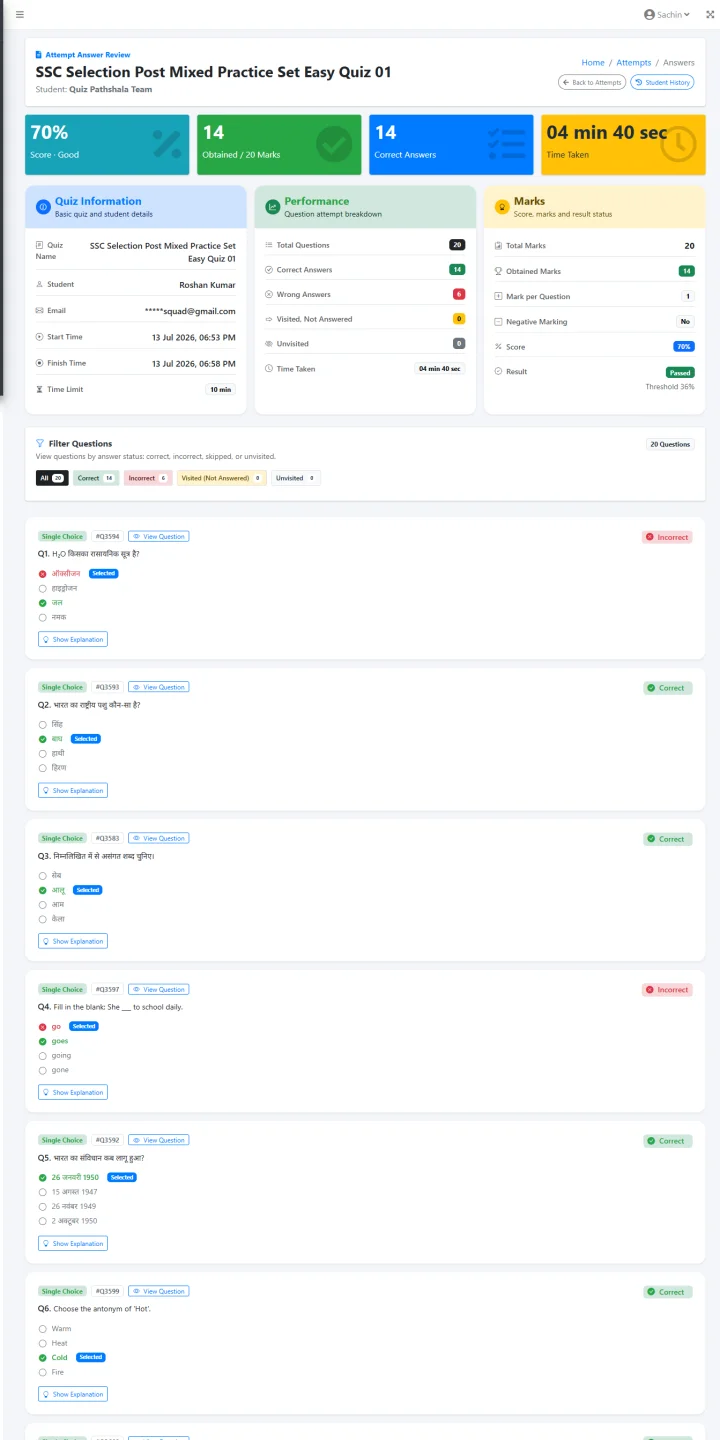Image resolution: width=720 pixels, height=1440 pixels.
Task: Show Explanation for Q3
Action: point(73,941)
